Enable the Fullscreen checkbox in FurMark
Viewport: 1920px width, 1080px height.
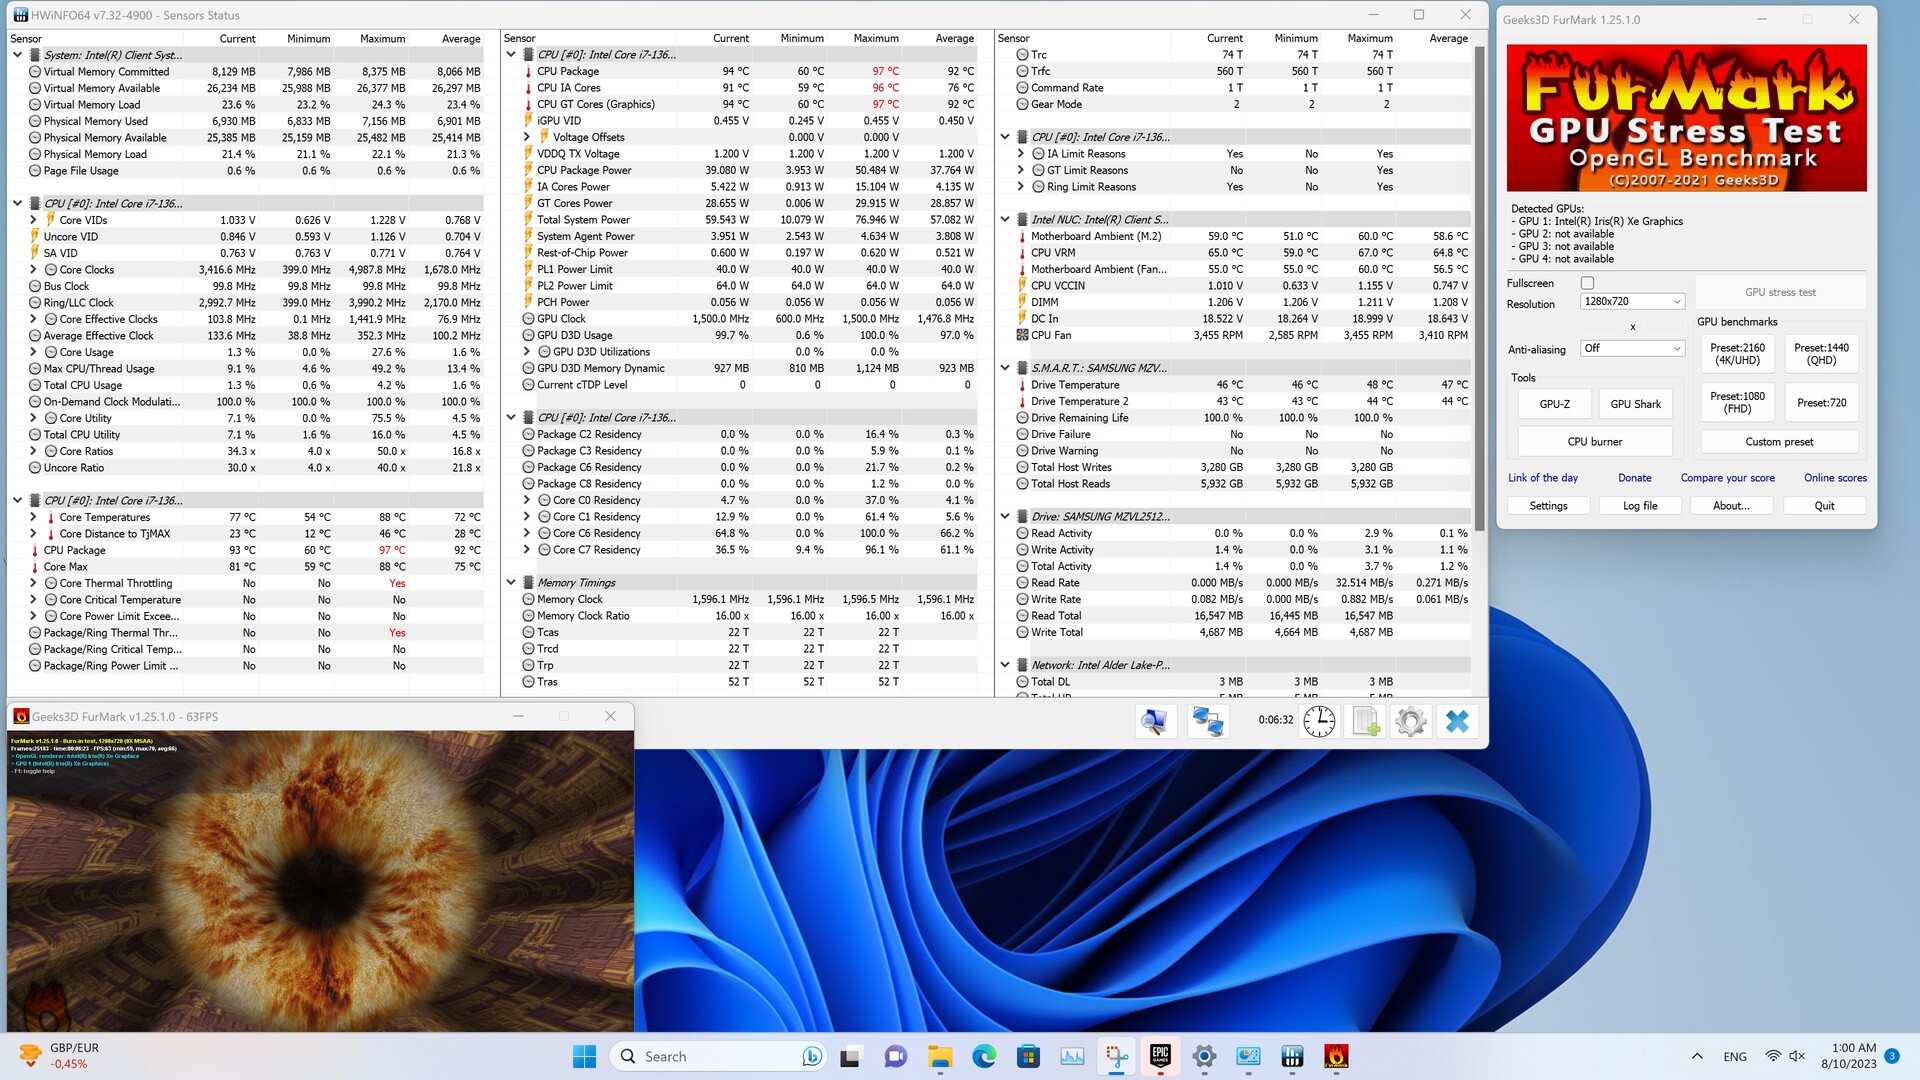pyautogui.click(x=1587, y=283)
